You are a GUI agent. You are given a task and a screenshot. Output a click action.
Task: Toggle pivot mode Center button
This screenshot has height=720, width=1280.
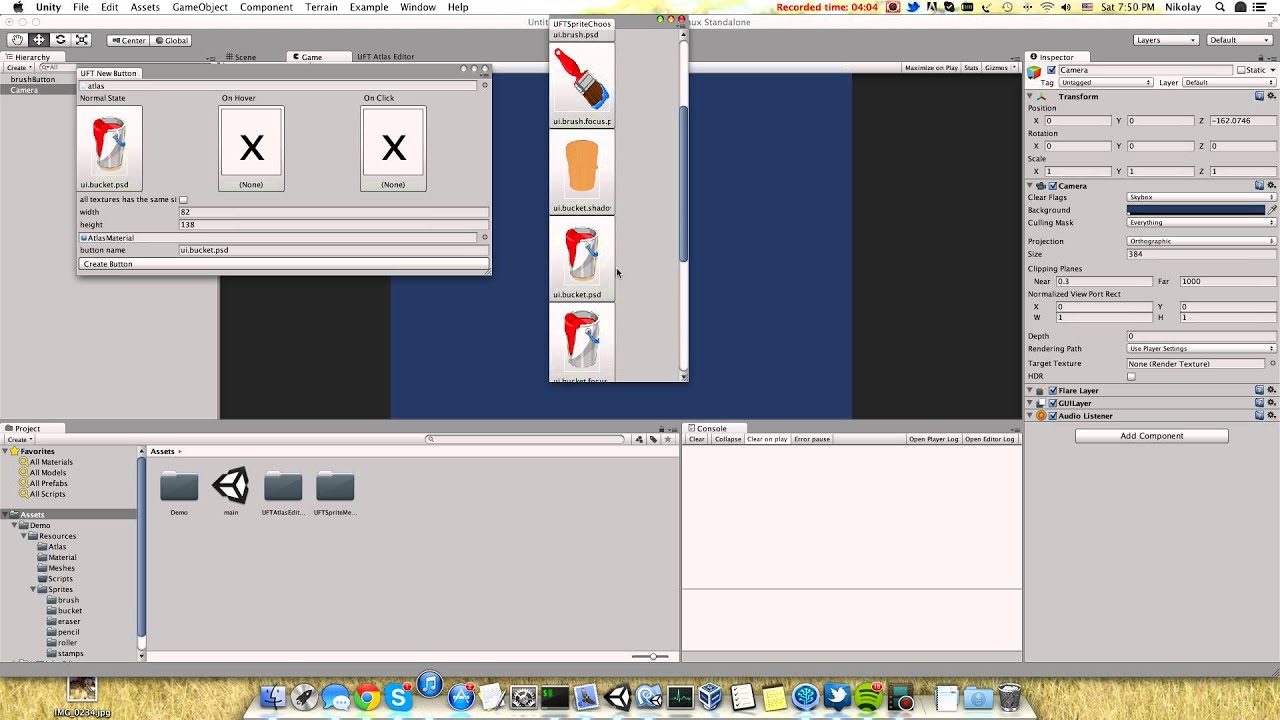[128, 41]
